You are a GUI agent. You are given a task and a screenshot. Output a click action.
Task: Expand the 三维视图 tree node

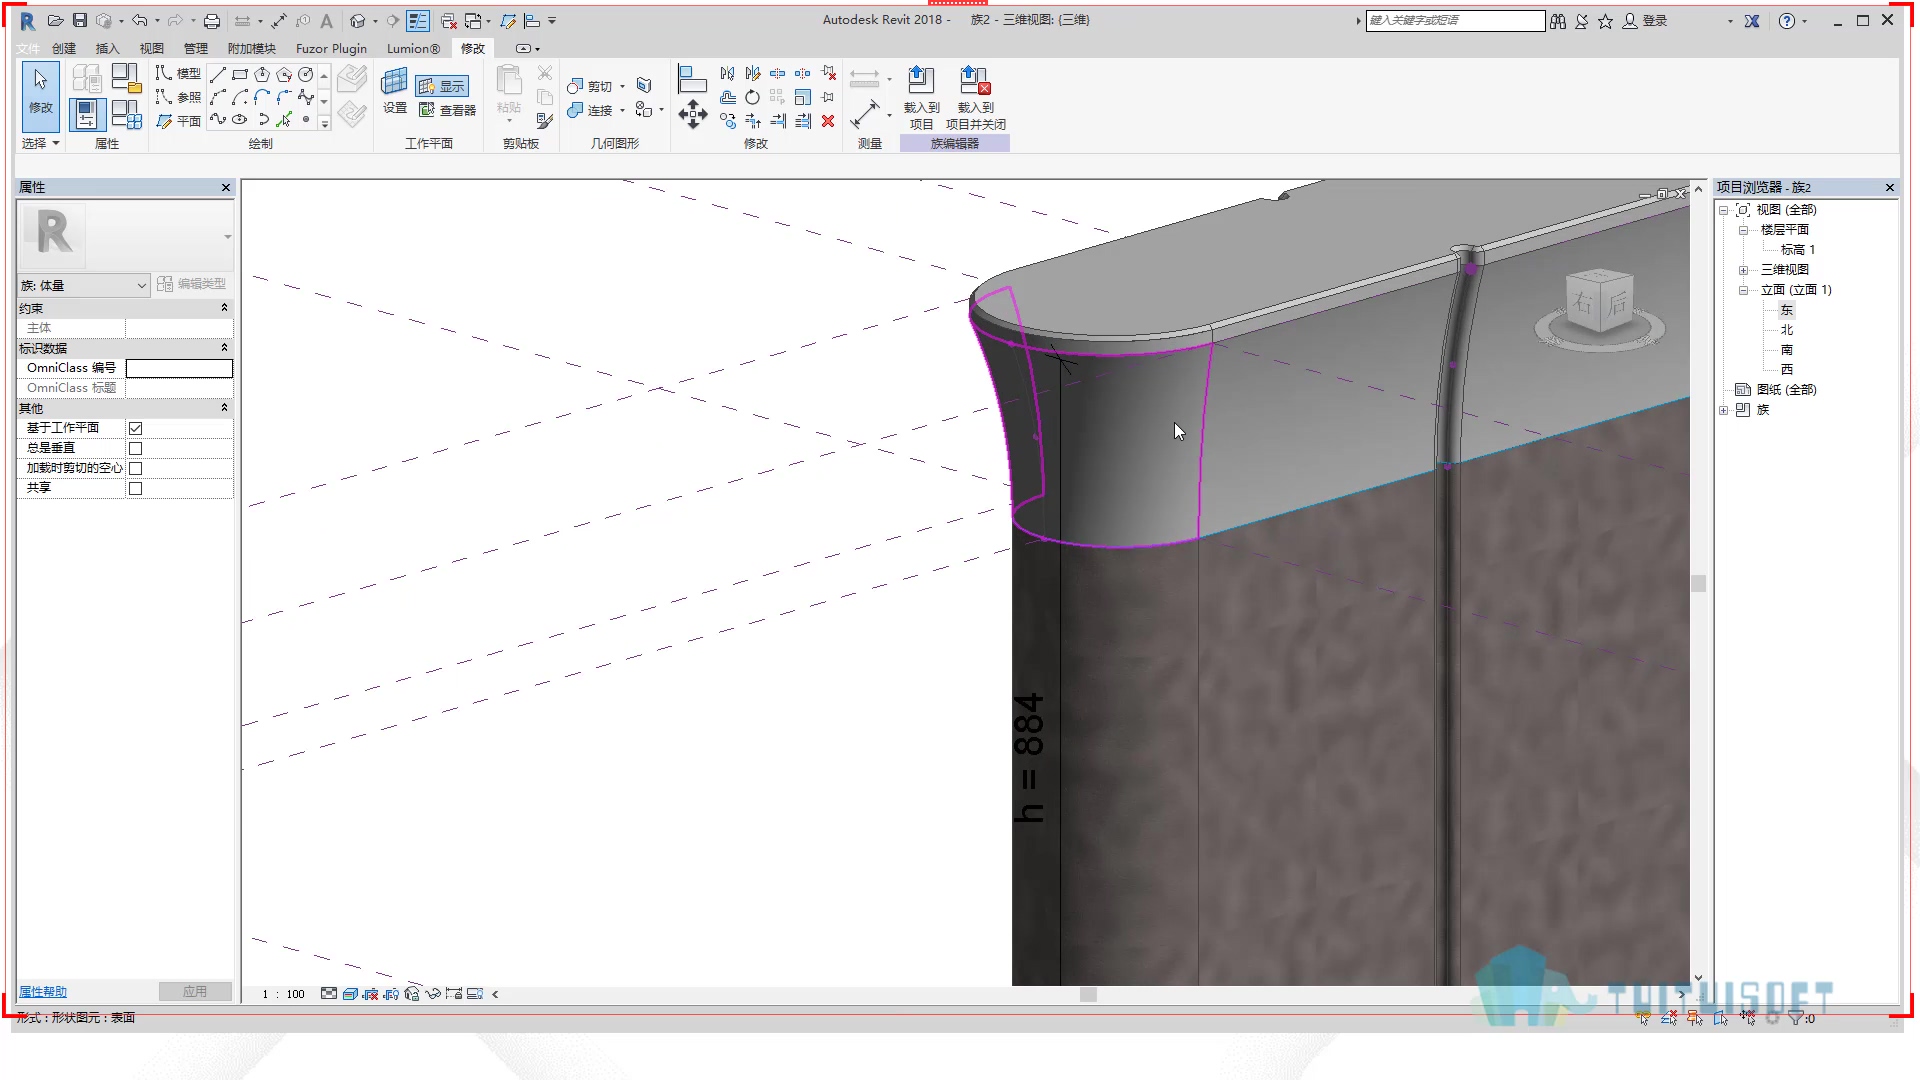pos(1743,270)
